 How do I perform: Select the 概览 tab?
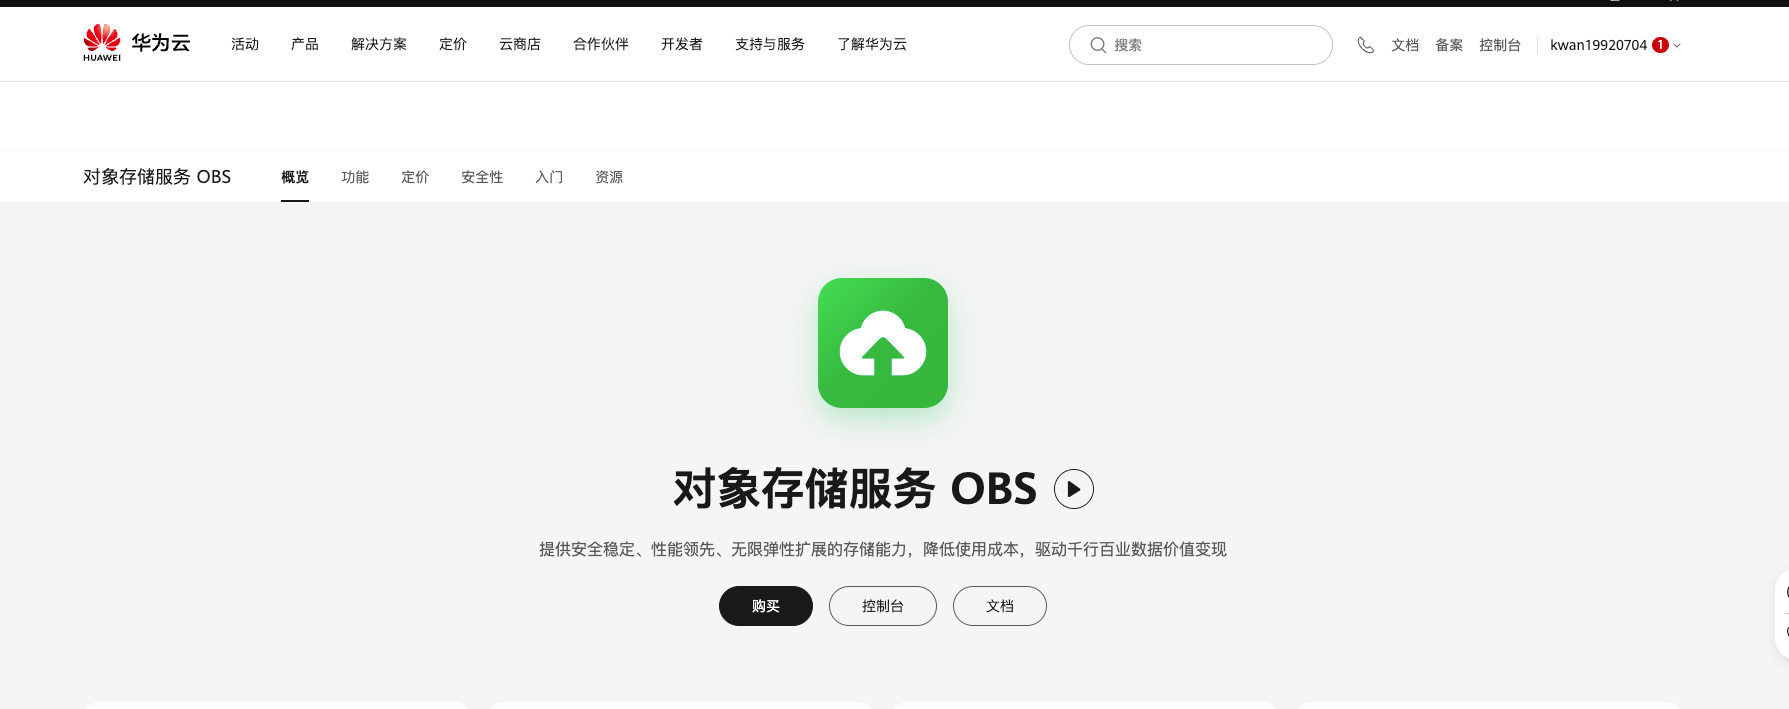point(294,177)
